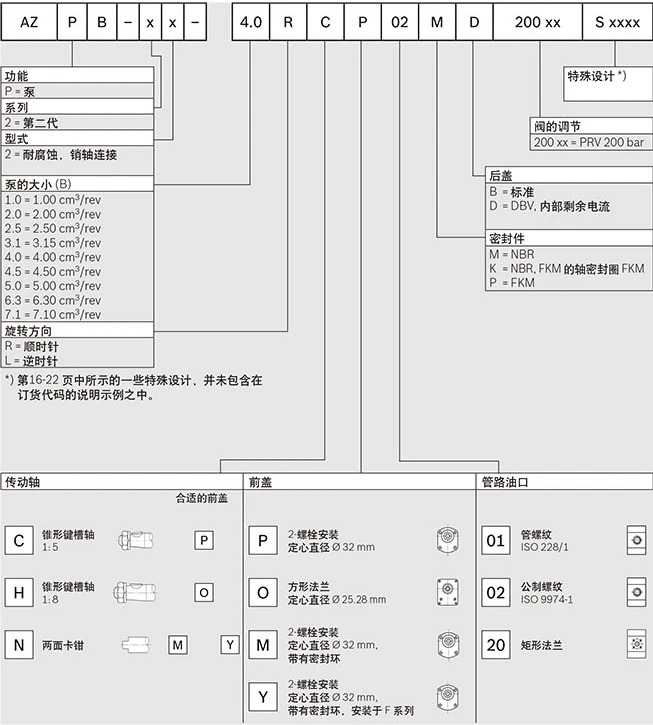Select the 2-bolt mount Ø32 front cover icon
Image resolution: width=653 pixels, height=725 pixels.
(x=447, y=540)
